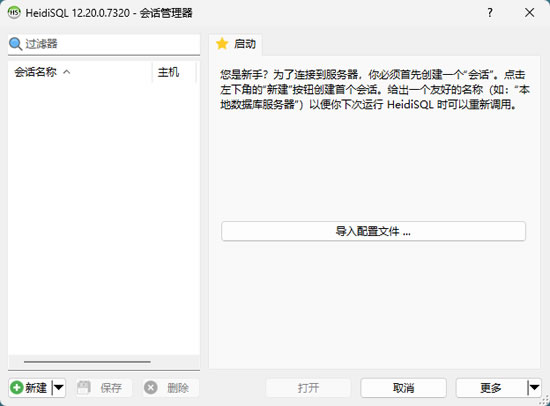Image resolution: width=550 pixels, height=406 pixels.
Task: Click the horizontal scrollbar under the session list
Action: click(87, 361)
